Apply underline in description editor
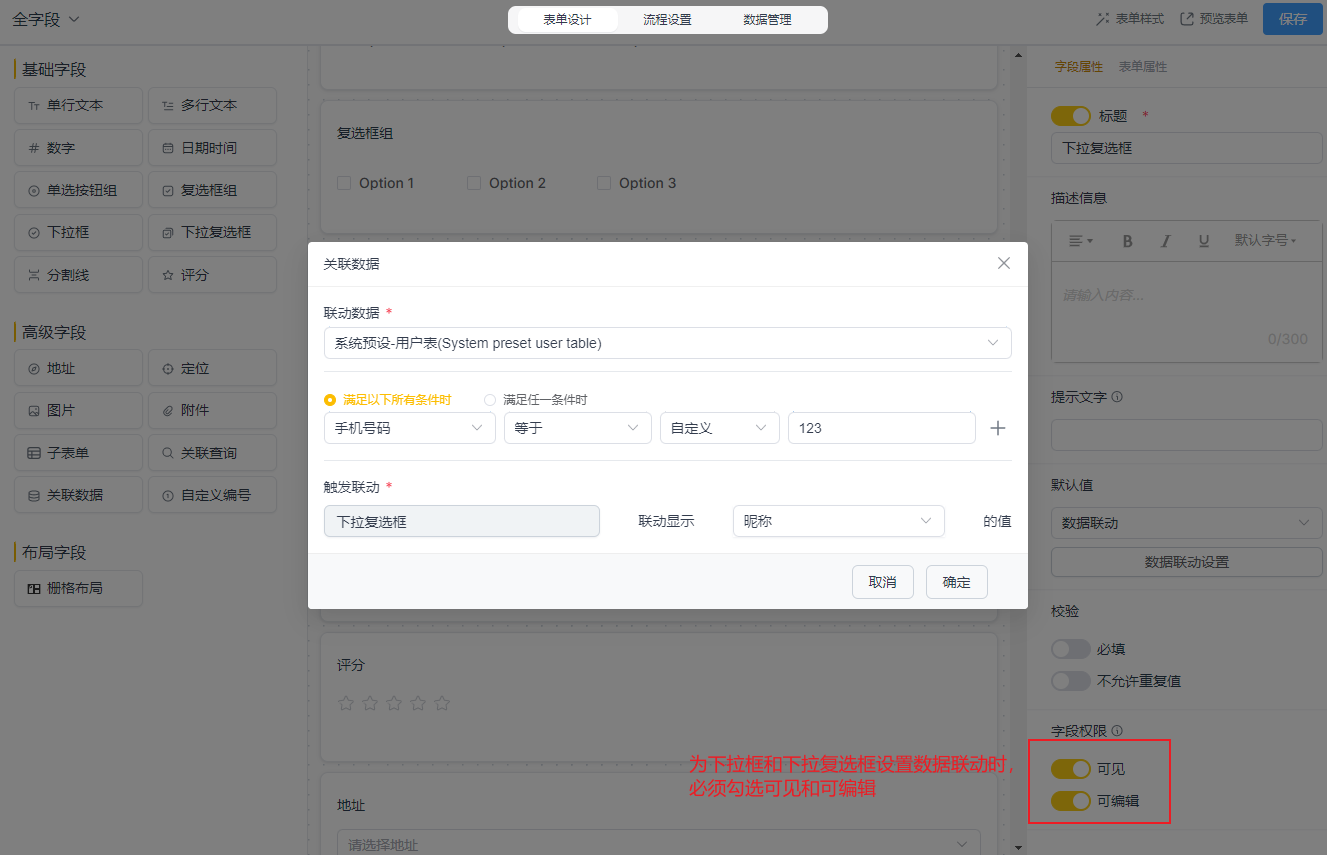 [1204, 241]
